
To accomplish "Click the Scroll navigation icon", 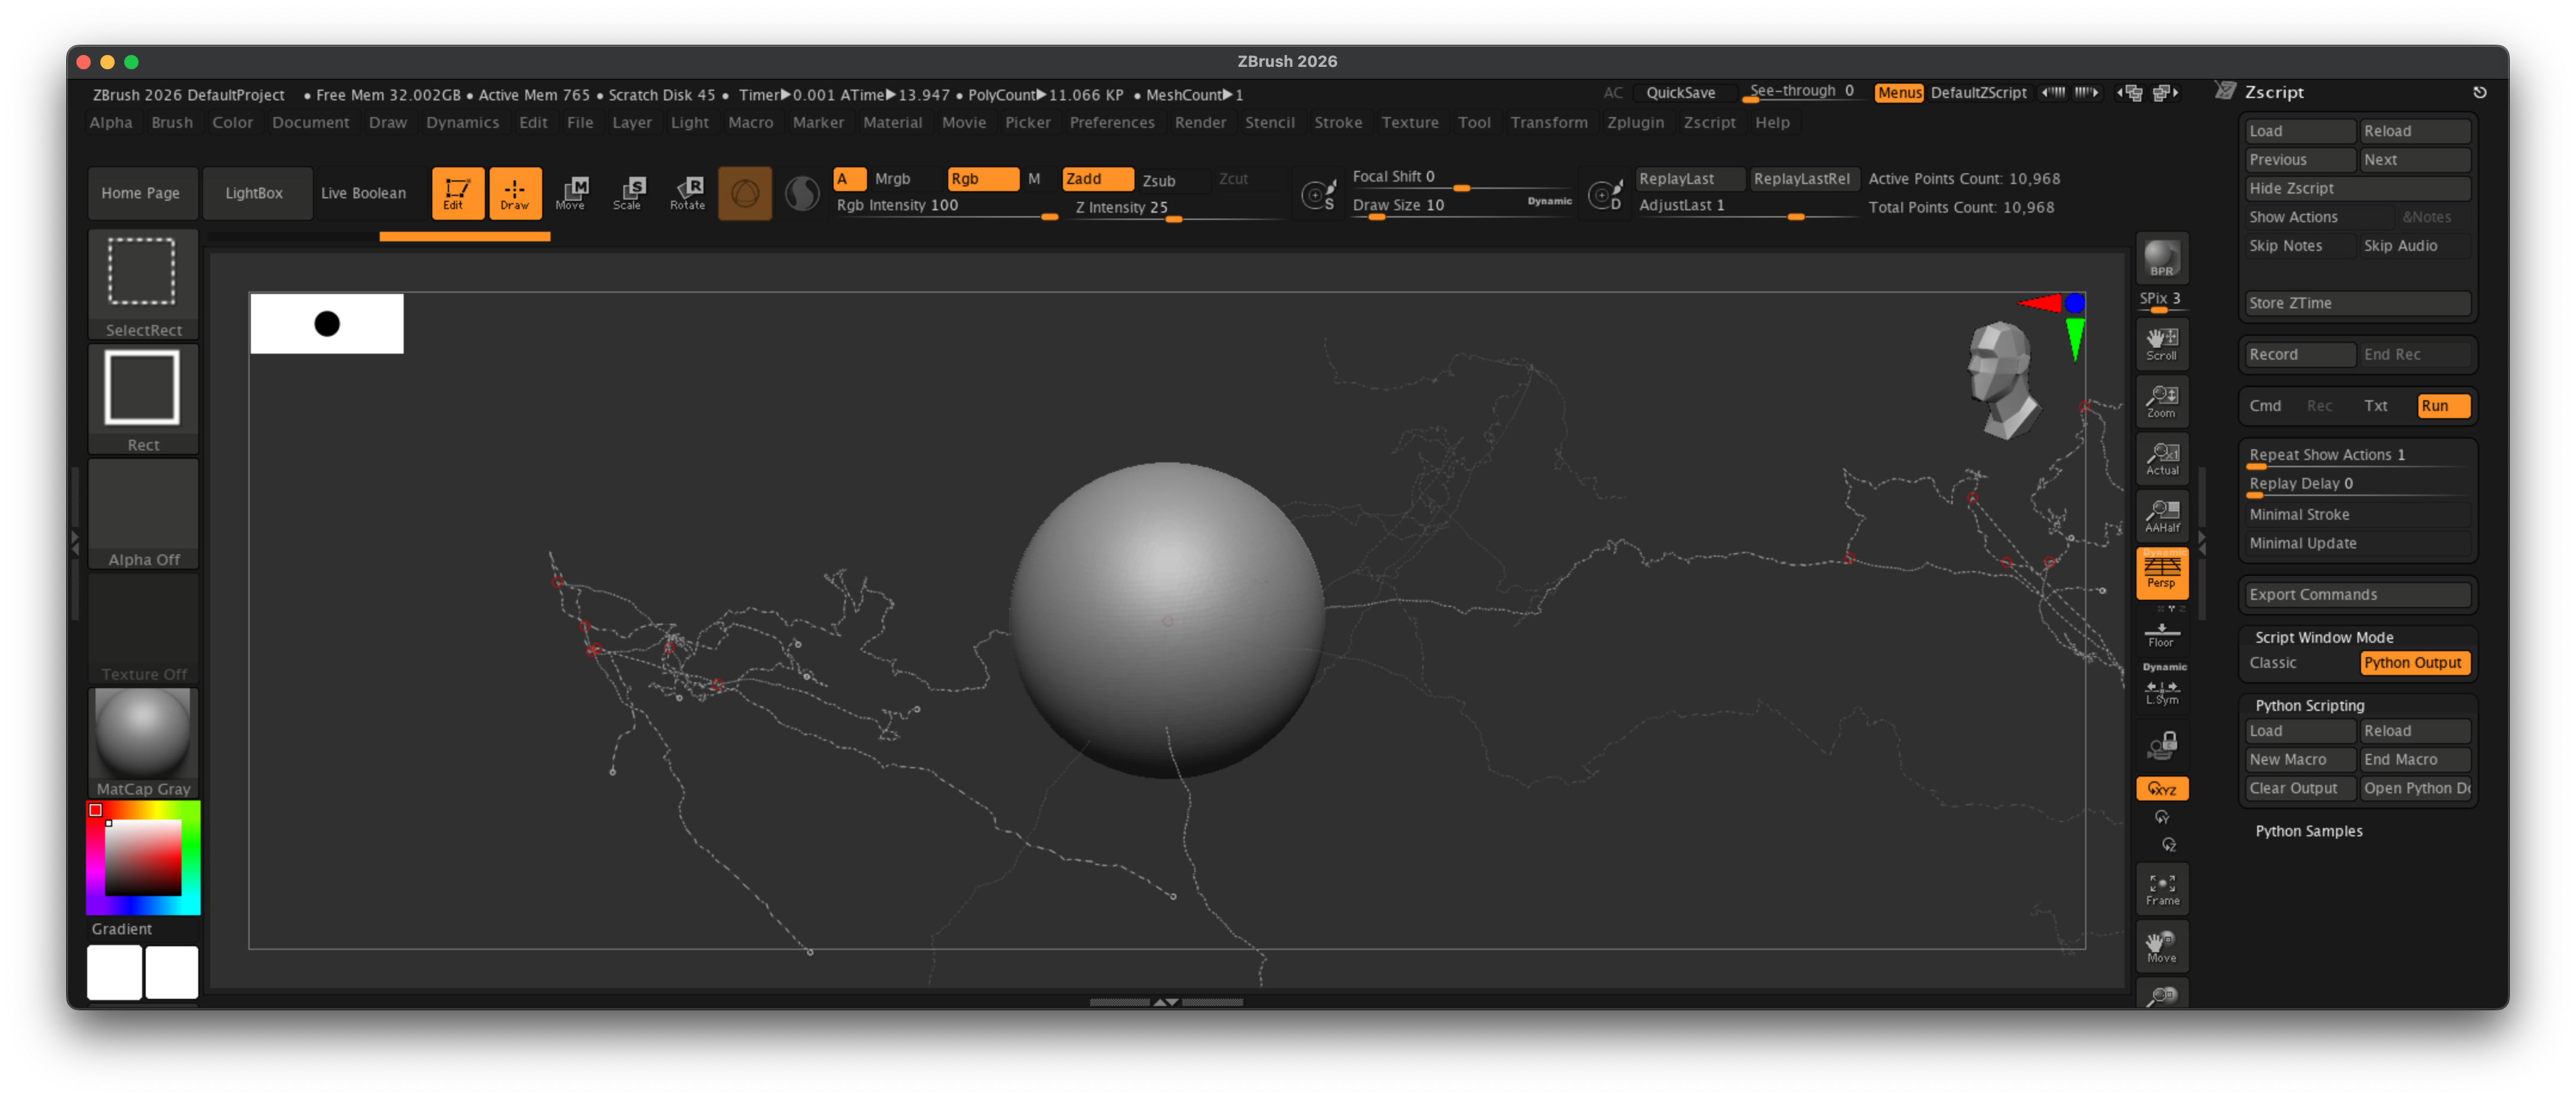I will click(x=2161, y=343).
